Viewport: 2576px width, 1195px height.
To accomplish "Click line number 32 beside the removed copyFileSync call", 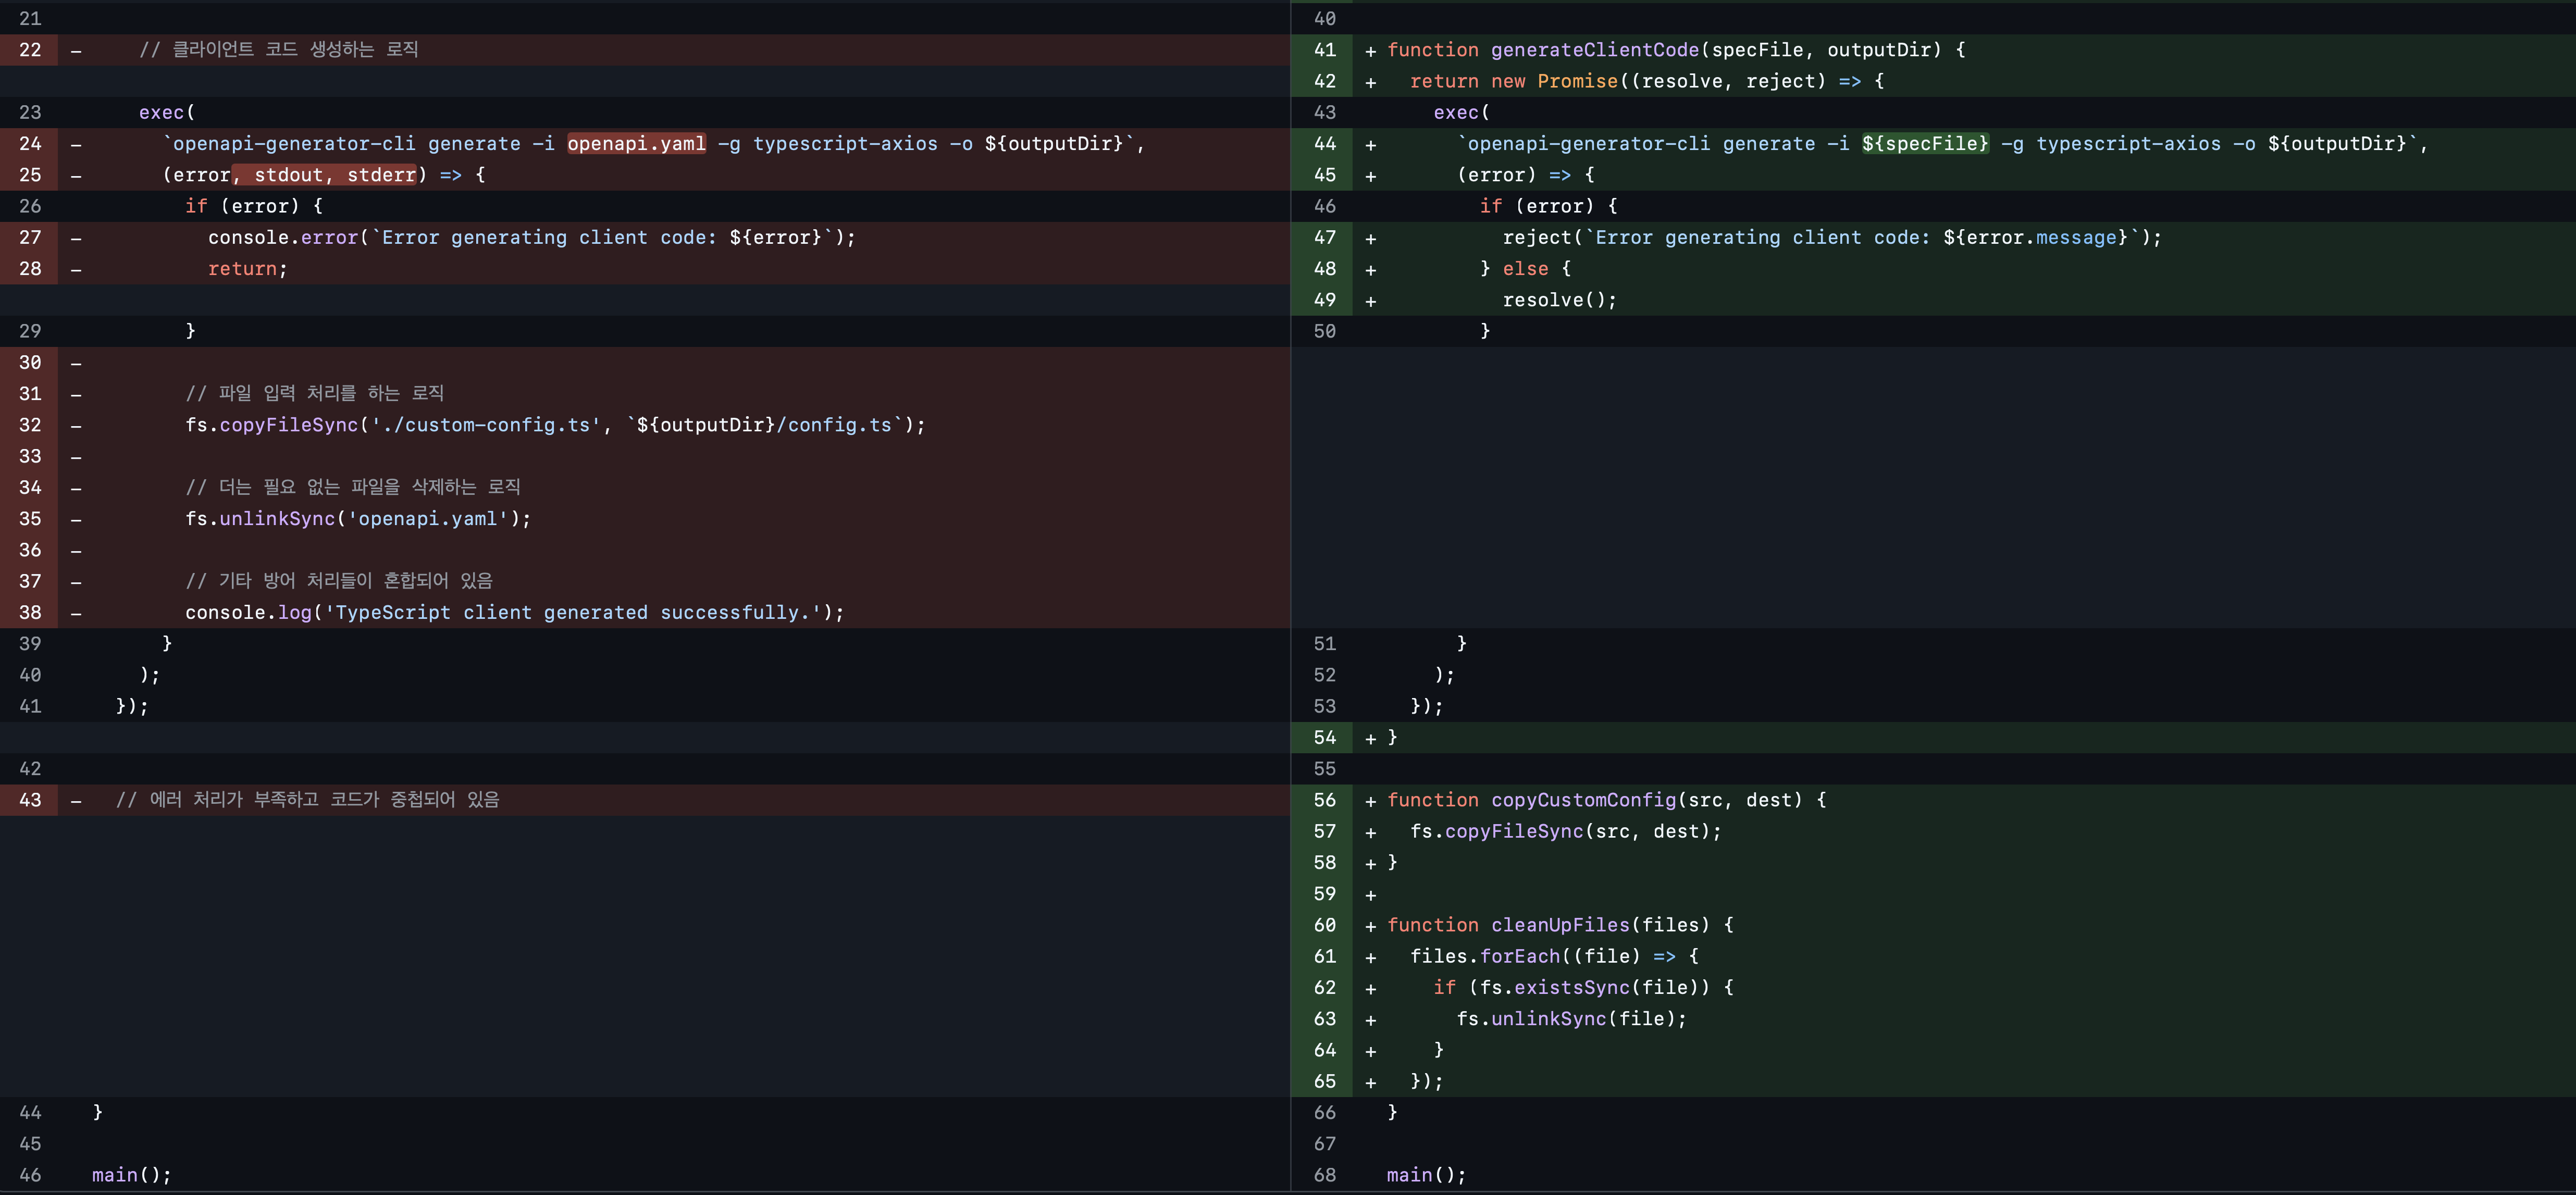I will pyautogui.click(x=30, y=425).
